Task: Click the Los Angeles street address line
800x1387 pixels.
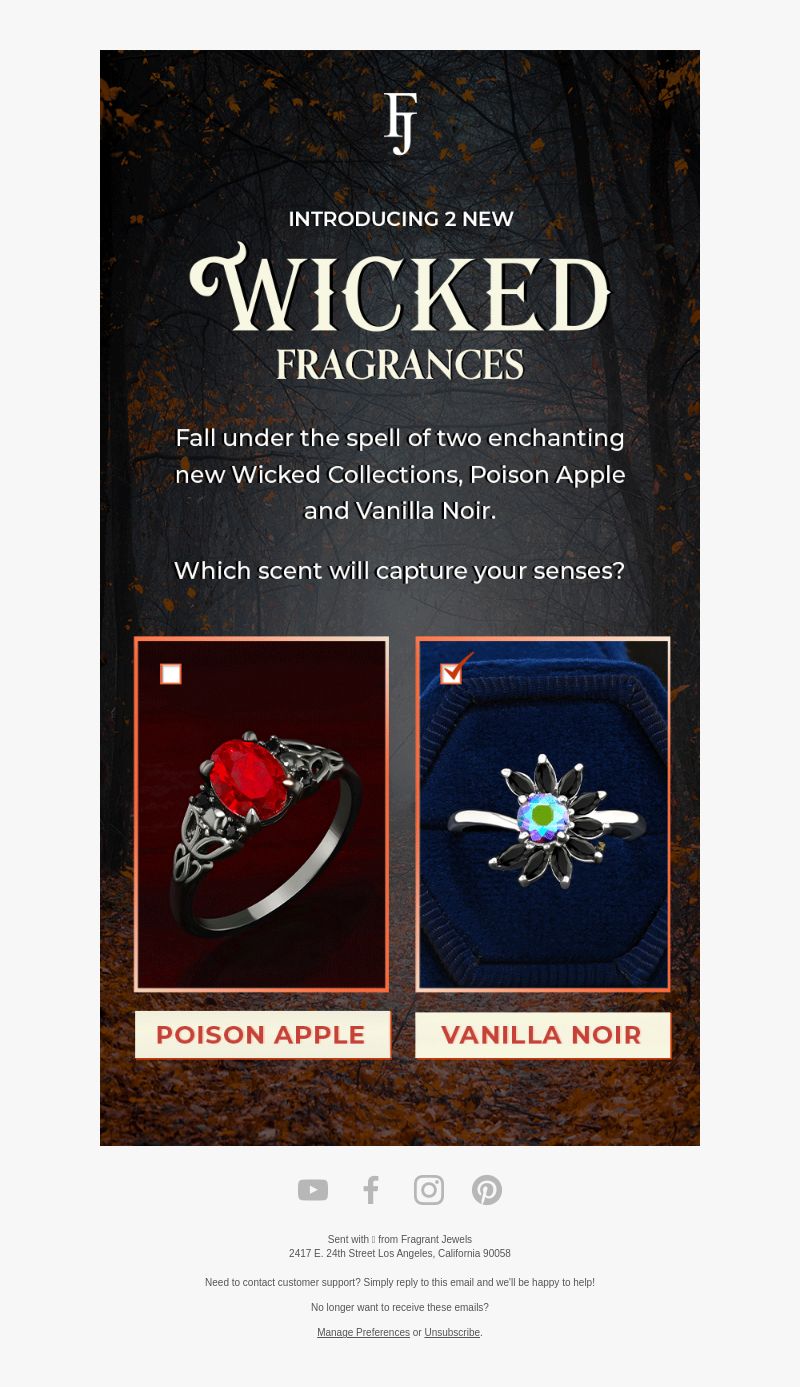Action: 400,1254
